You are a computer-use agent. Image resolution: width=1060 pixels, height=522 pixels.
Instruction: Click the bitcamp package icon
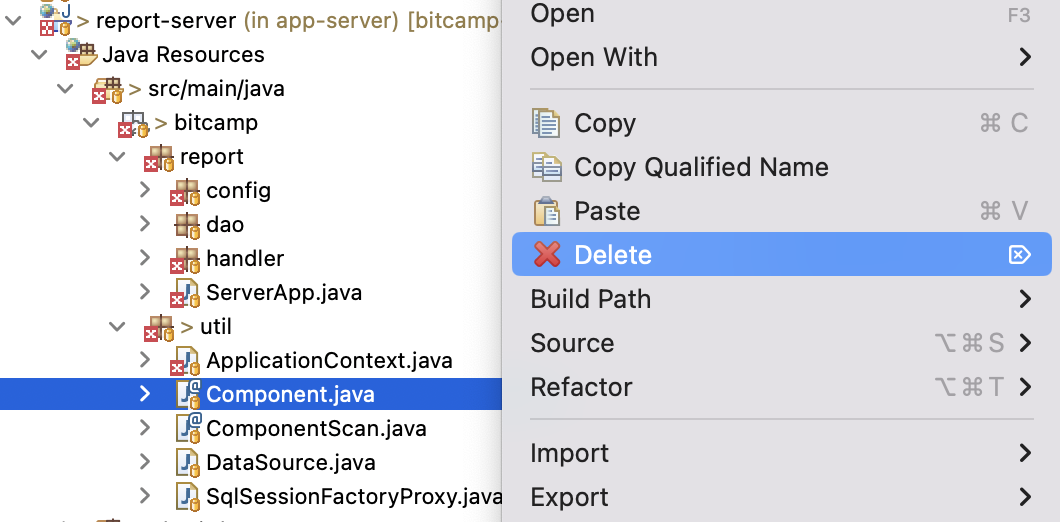(x=133, y=123)
